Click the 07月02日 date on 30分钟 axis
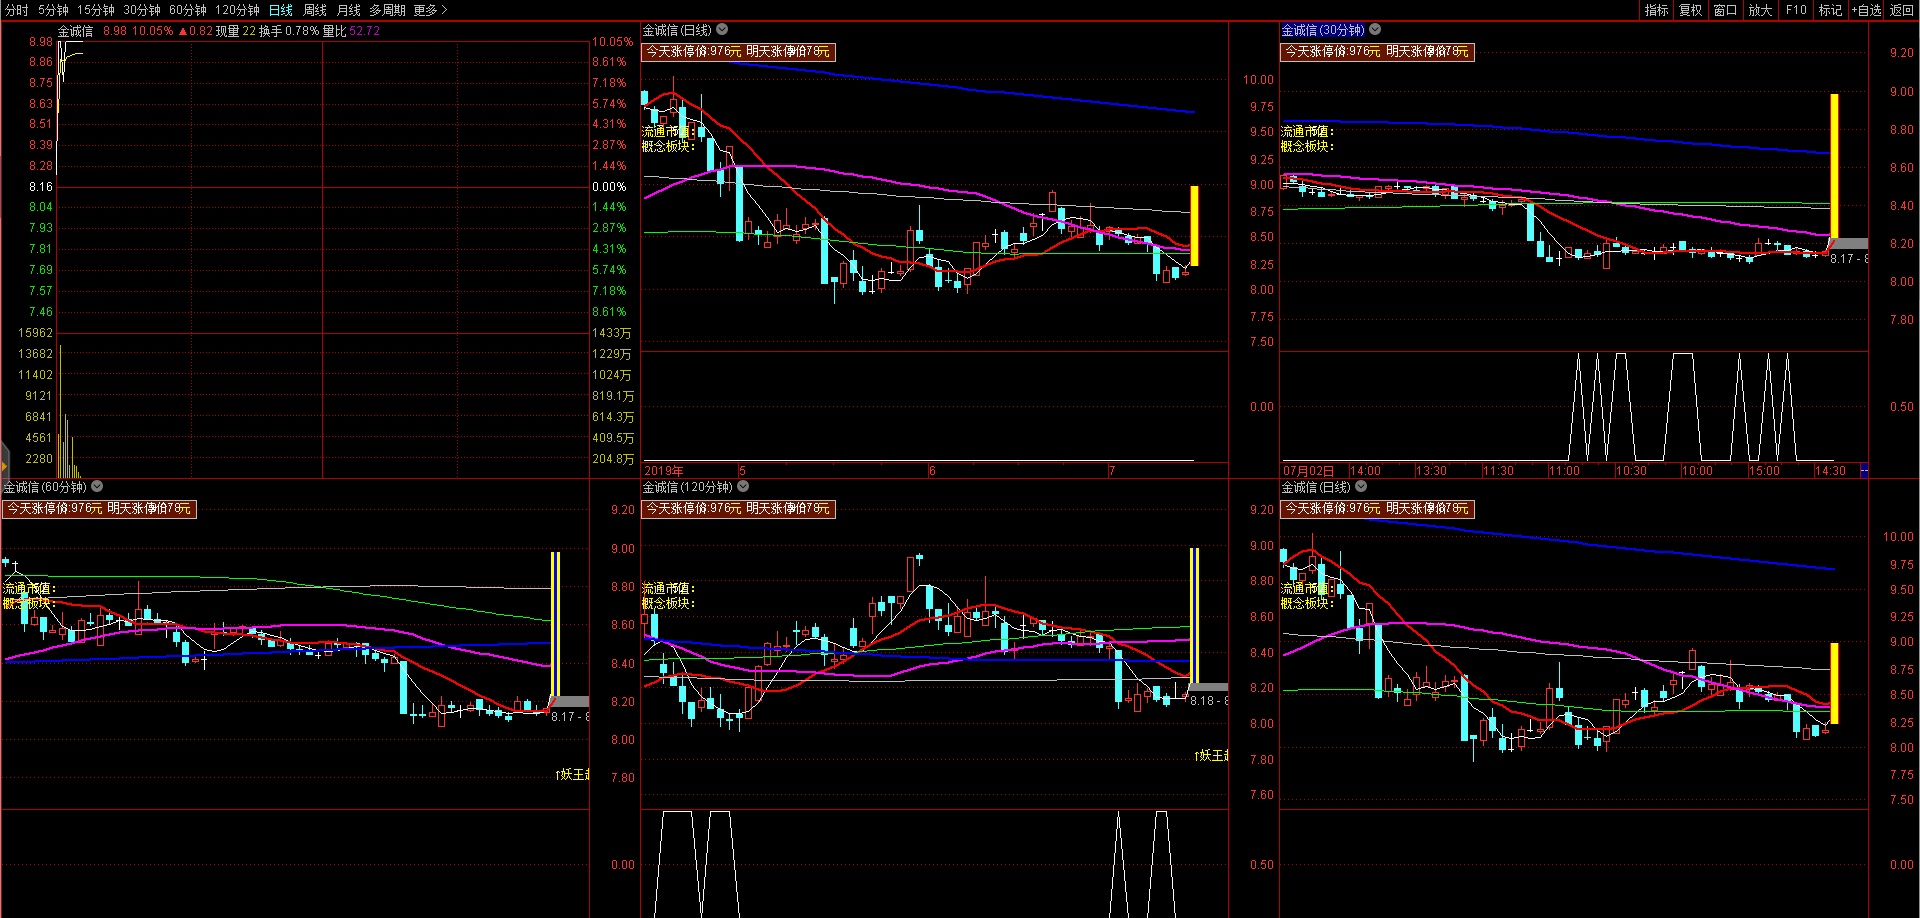Image resolution: width=1920 pixels, height=918 pixels. pyautogui.click(x=1308, y=470)
